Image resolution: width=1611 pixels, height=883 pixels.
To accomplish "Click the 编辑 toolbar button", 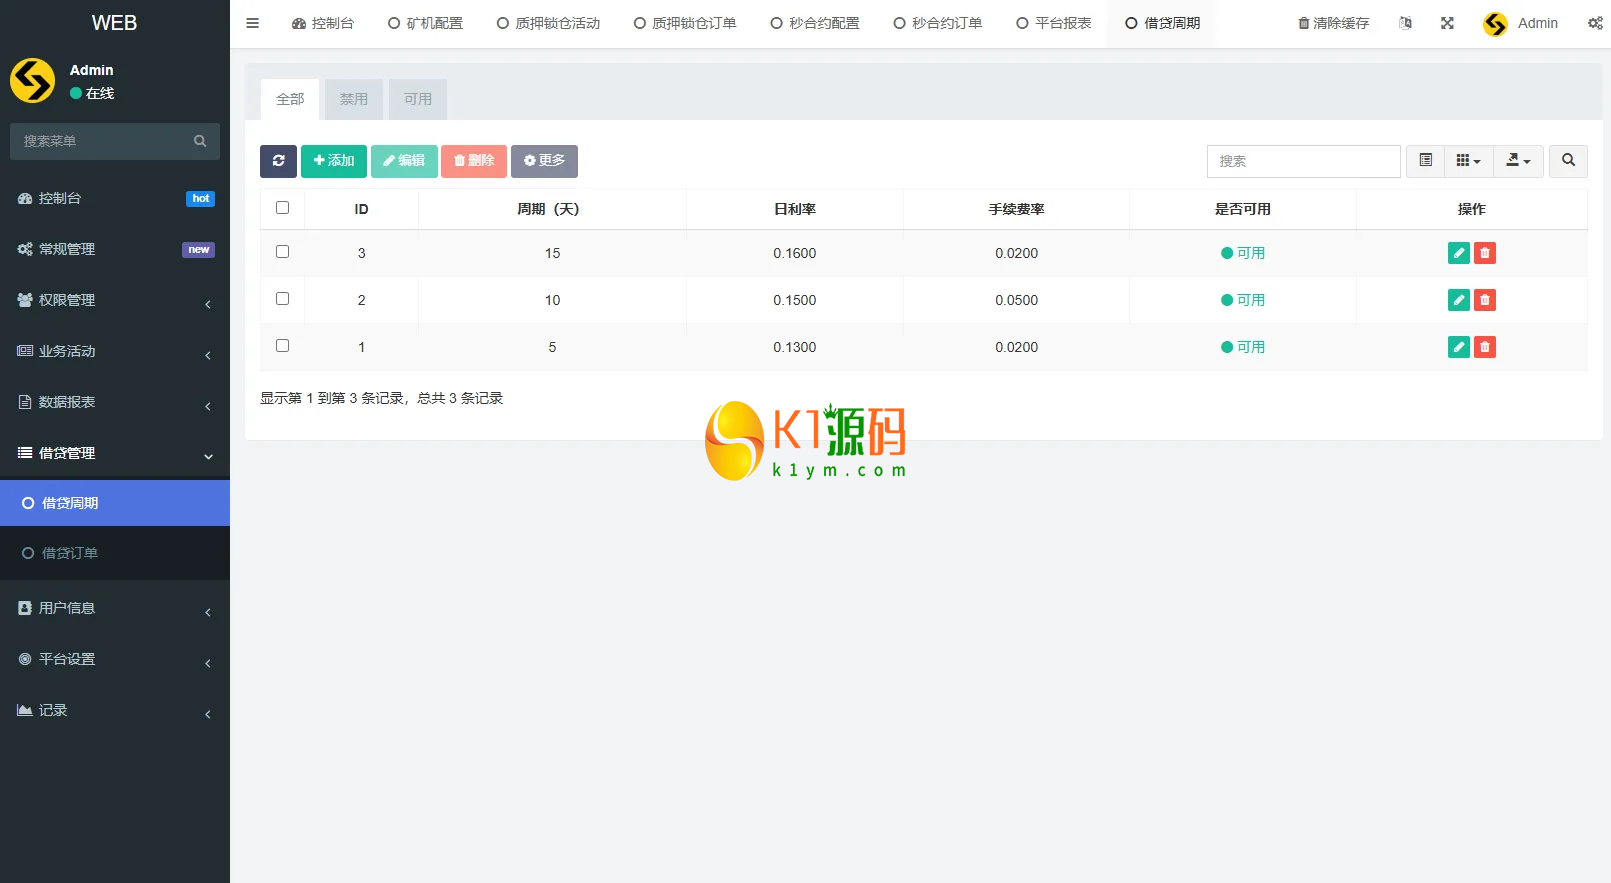I will click(404, 161).
